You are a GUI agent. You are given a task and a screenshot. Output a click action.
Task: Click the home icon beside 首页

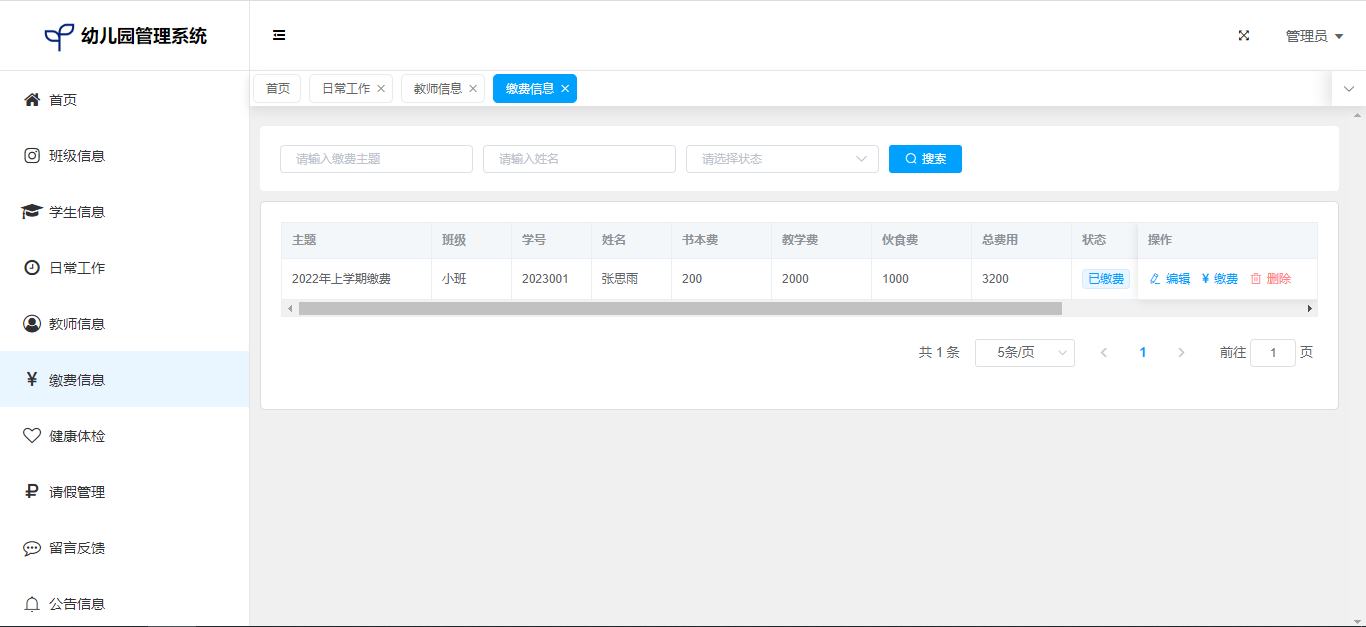click(32, 100)
